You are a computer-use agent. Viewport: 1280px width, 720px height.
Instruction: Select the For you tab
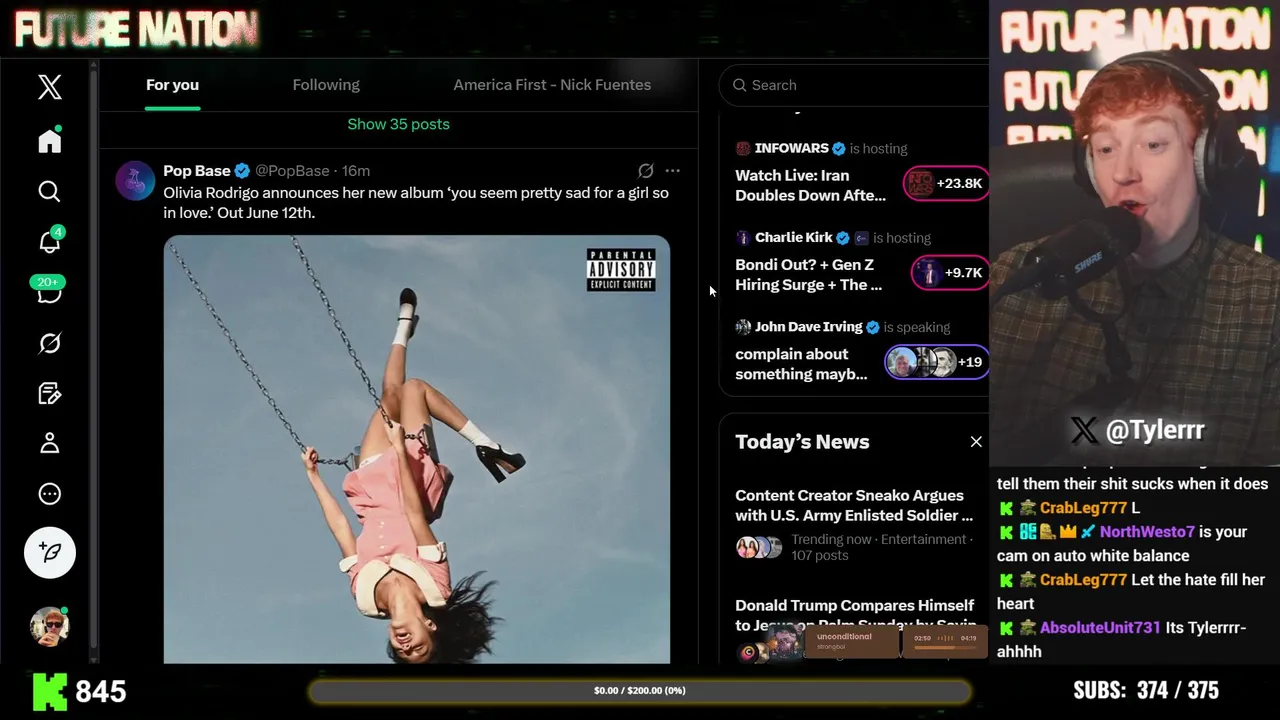click(x=172, y=85)
